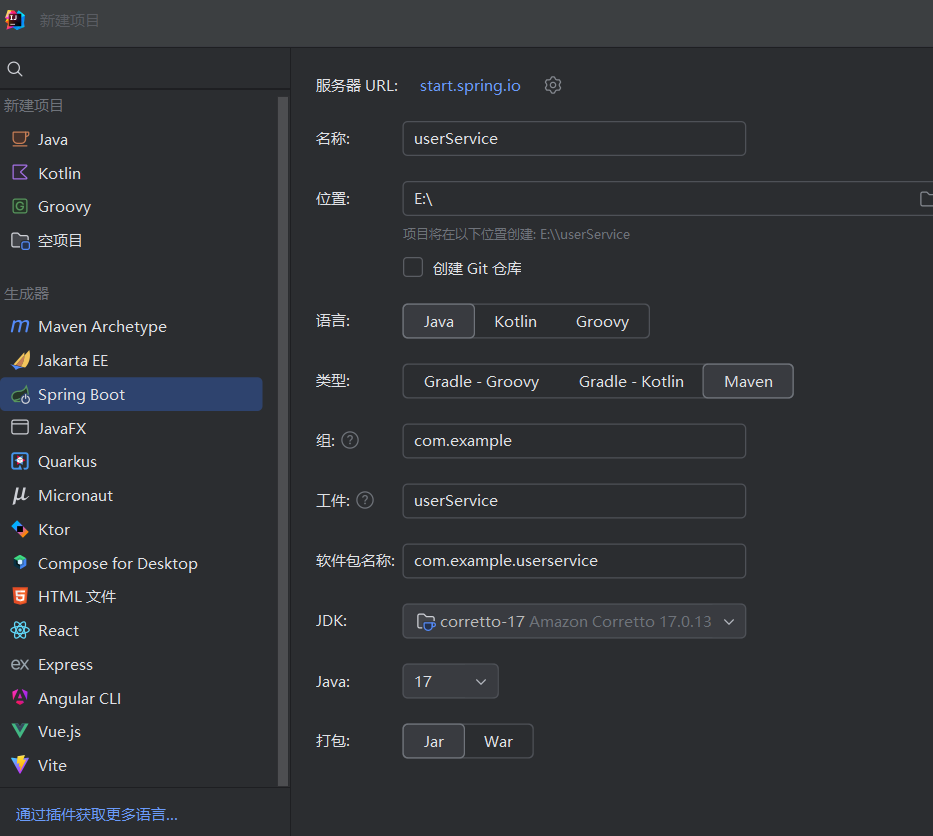Click the Express ex icon
Image resolution: width=933 pixels, height=836 pixels.
click(20, 664)
